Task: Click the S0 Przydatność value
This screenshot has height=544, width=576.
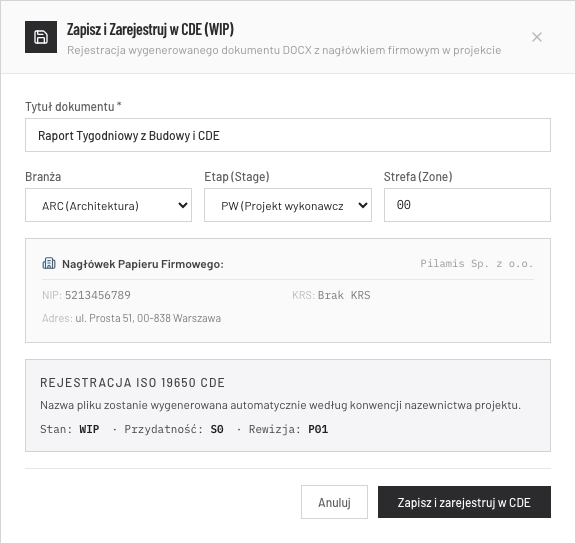Action: pyautogui.click(x=217, y=429)
